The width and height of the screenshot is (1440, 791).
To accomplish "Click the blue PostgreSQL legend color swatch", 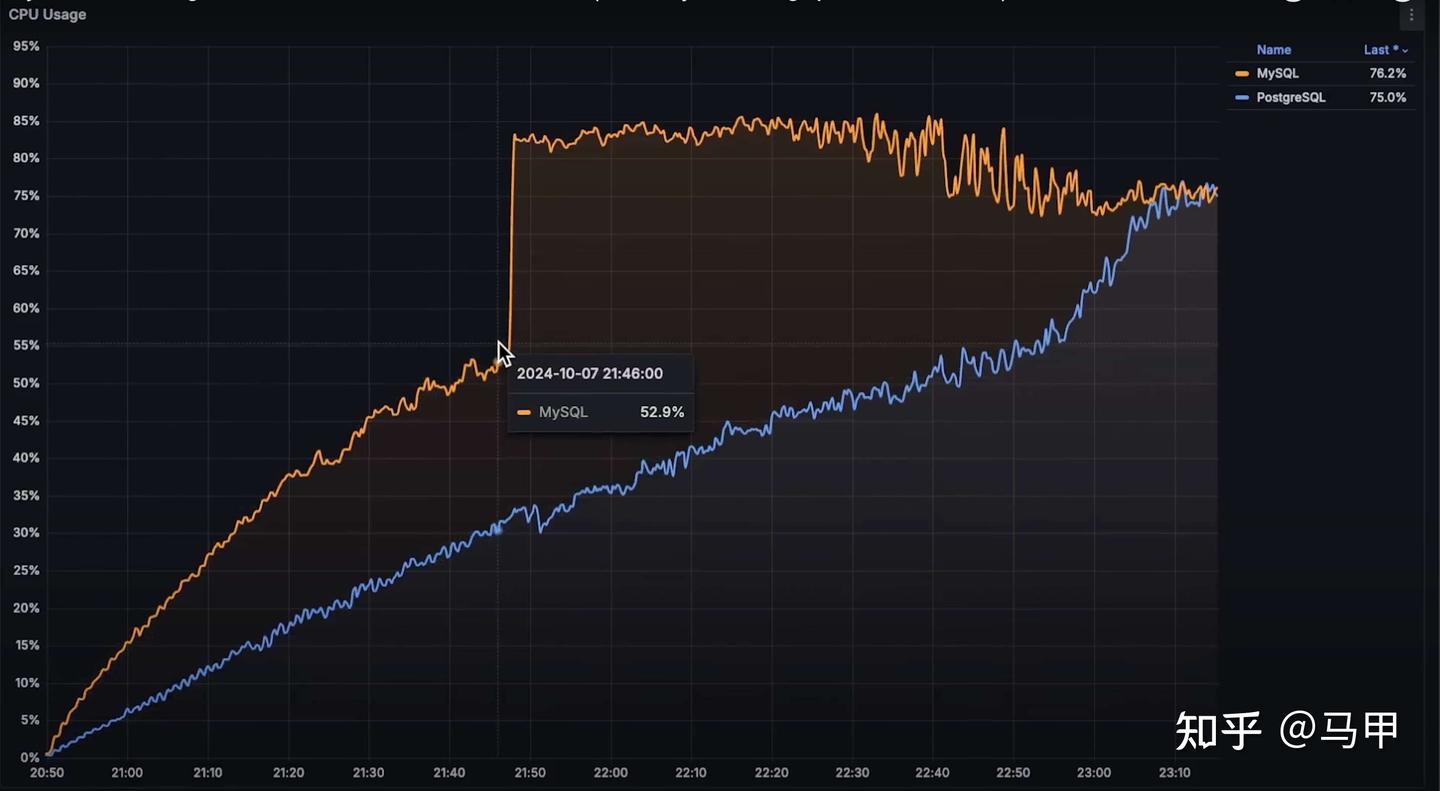I will 1240,97.
